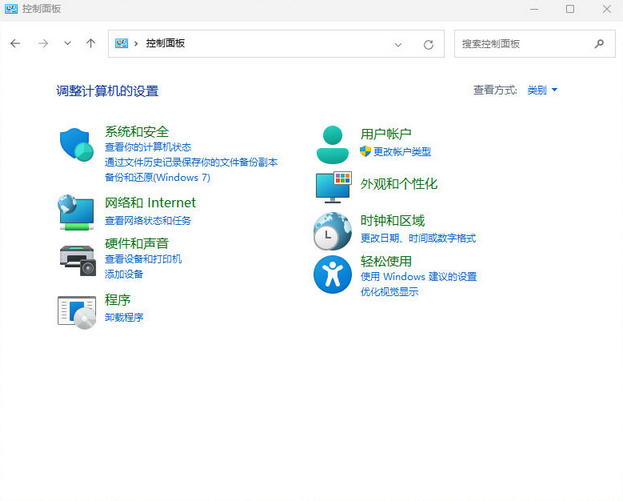The width and height of the screenshot is (623, 501).
Task: Click the 硬件和声音 printer icon
Action: pyautogui.click(x=76, y=257)
